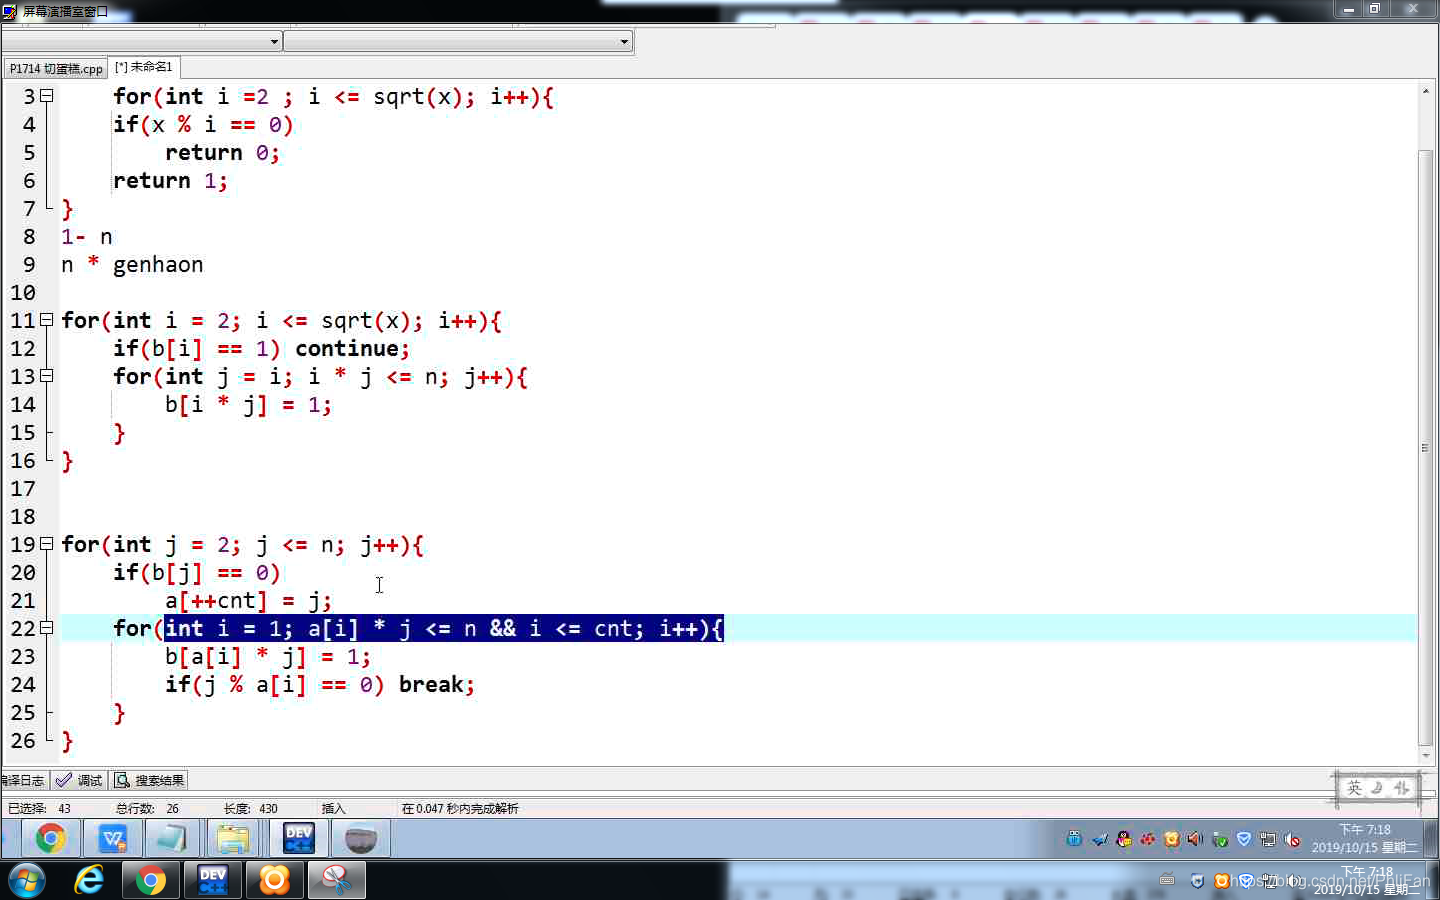The image size is (1440, 900).
Task: Click the network tray icon
Action: (1268, 839)
